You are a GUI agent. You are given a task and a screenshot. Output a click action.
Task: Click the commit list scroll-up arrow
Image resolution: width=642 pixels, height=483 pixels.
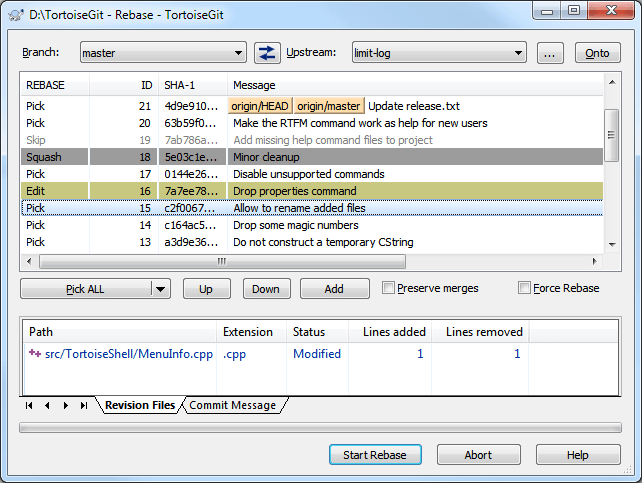pyautogui.click(x=612, y=82)
